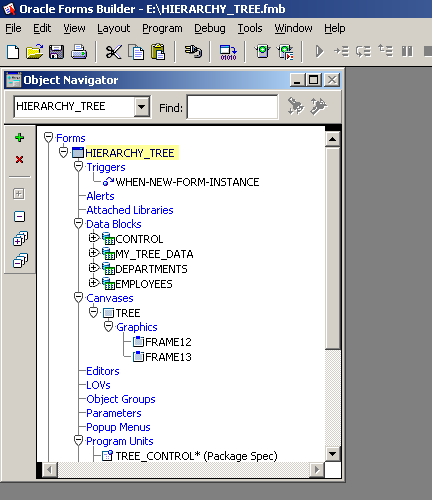
Task: Expand the CONTROL data block
Action: (x=94, y=238)
